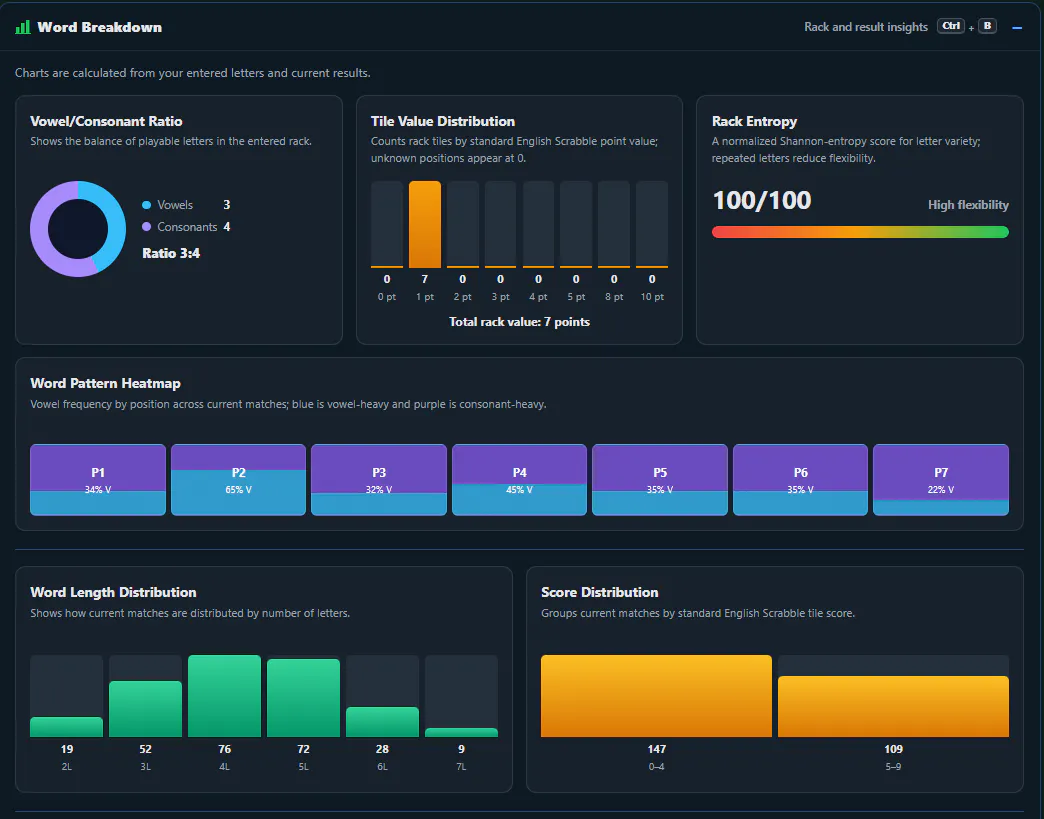1044x819 pixels.
Task: Click the rack entropy gradient bar
Action: [x=860, y=232]
